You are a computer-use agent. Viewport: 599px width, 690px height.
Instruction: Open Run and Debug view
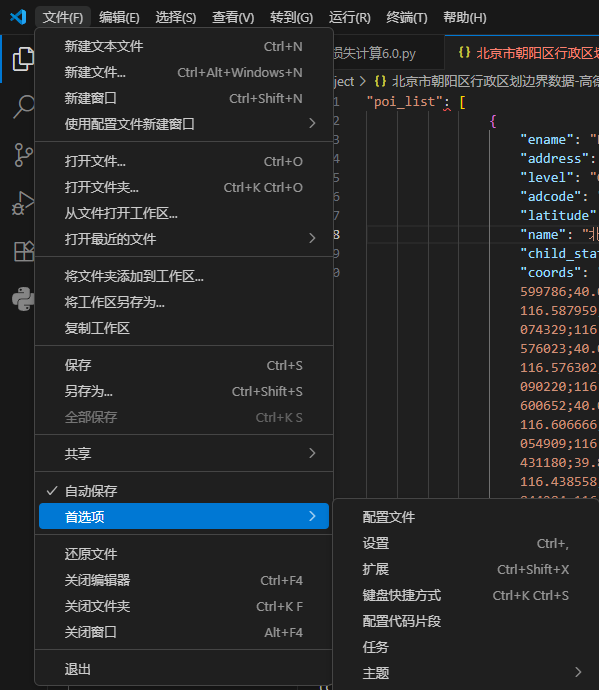(x=23, y=203)
